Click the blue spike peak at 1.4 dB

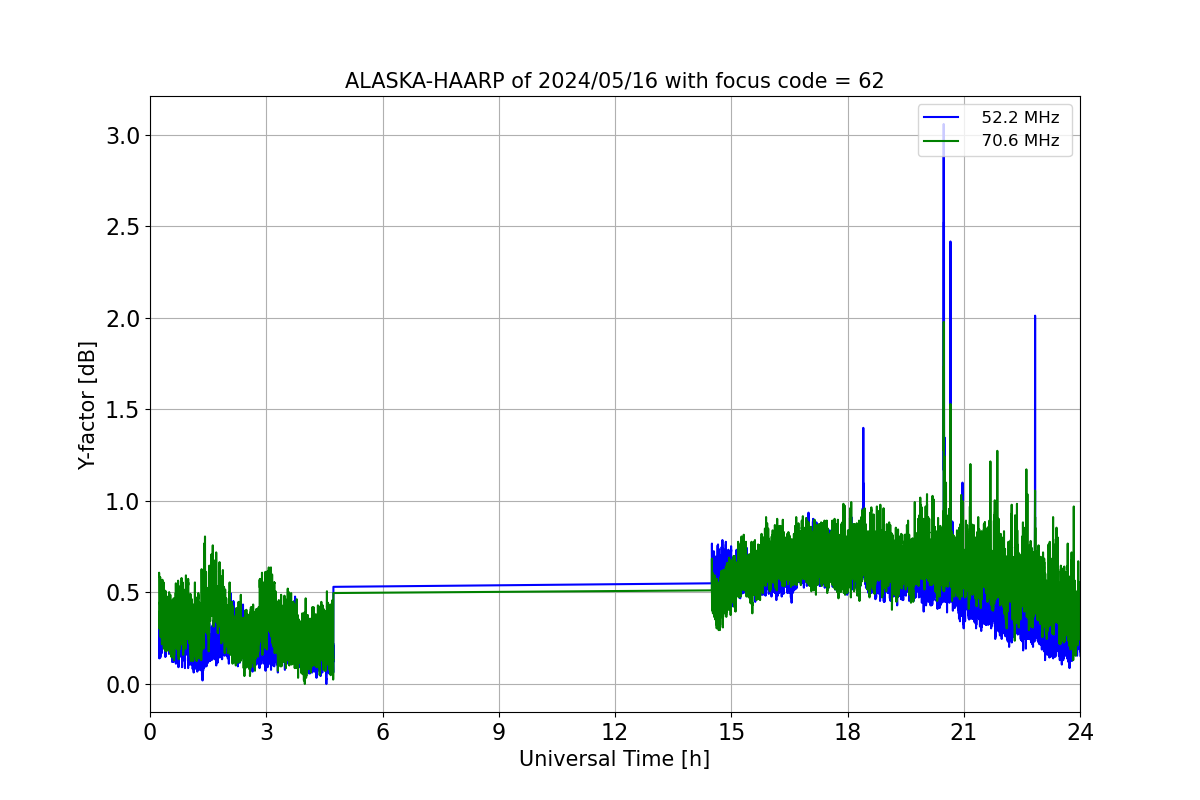tap(863, 429)
